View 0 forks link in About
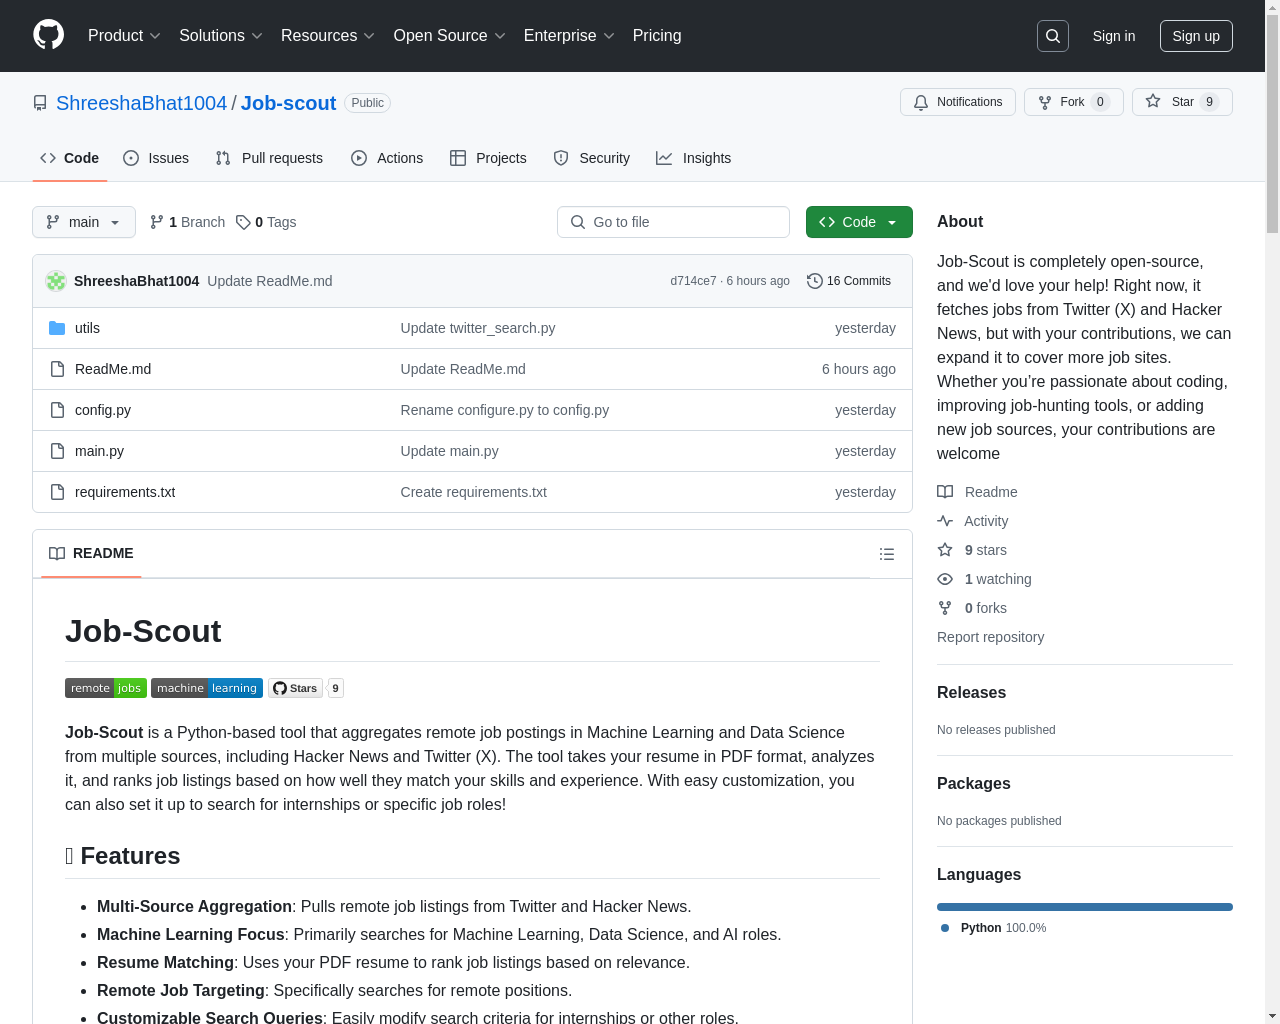Viewport: 1280px width, 1024px height. coord(972,608)
